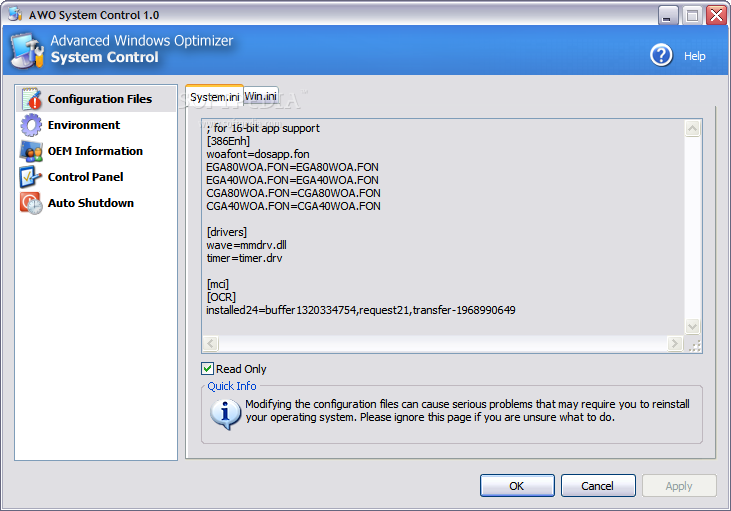
Task: Click the '; for 16-bit app support' line
Action: 263,128
